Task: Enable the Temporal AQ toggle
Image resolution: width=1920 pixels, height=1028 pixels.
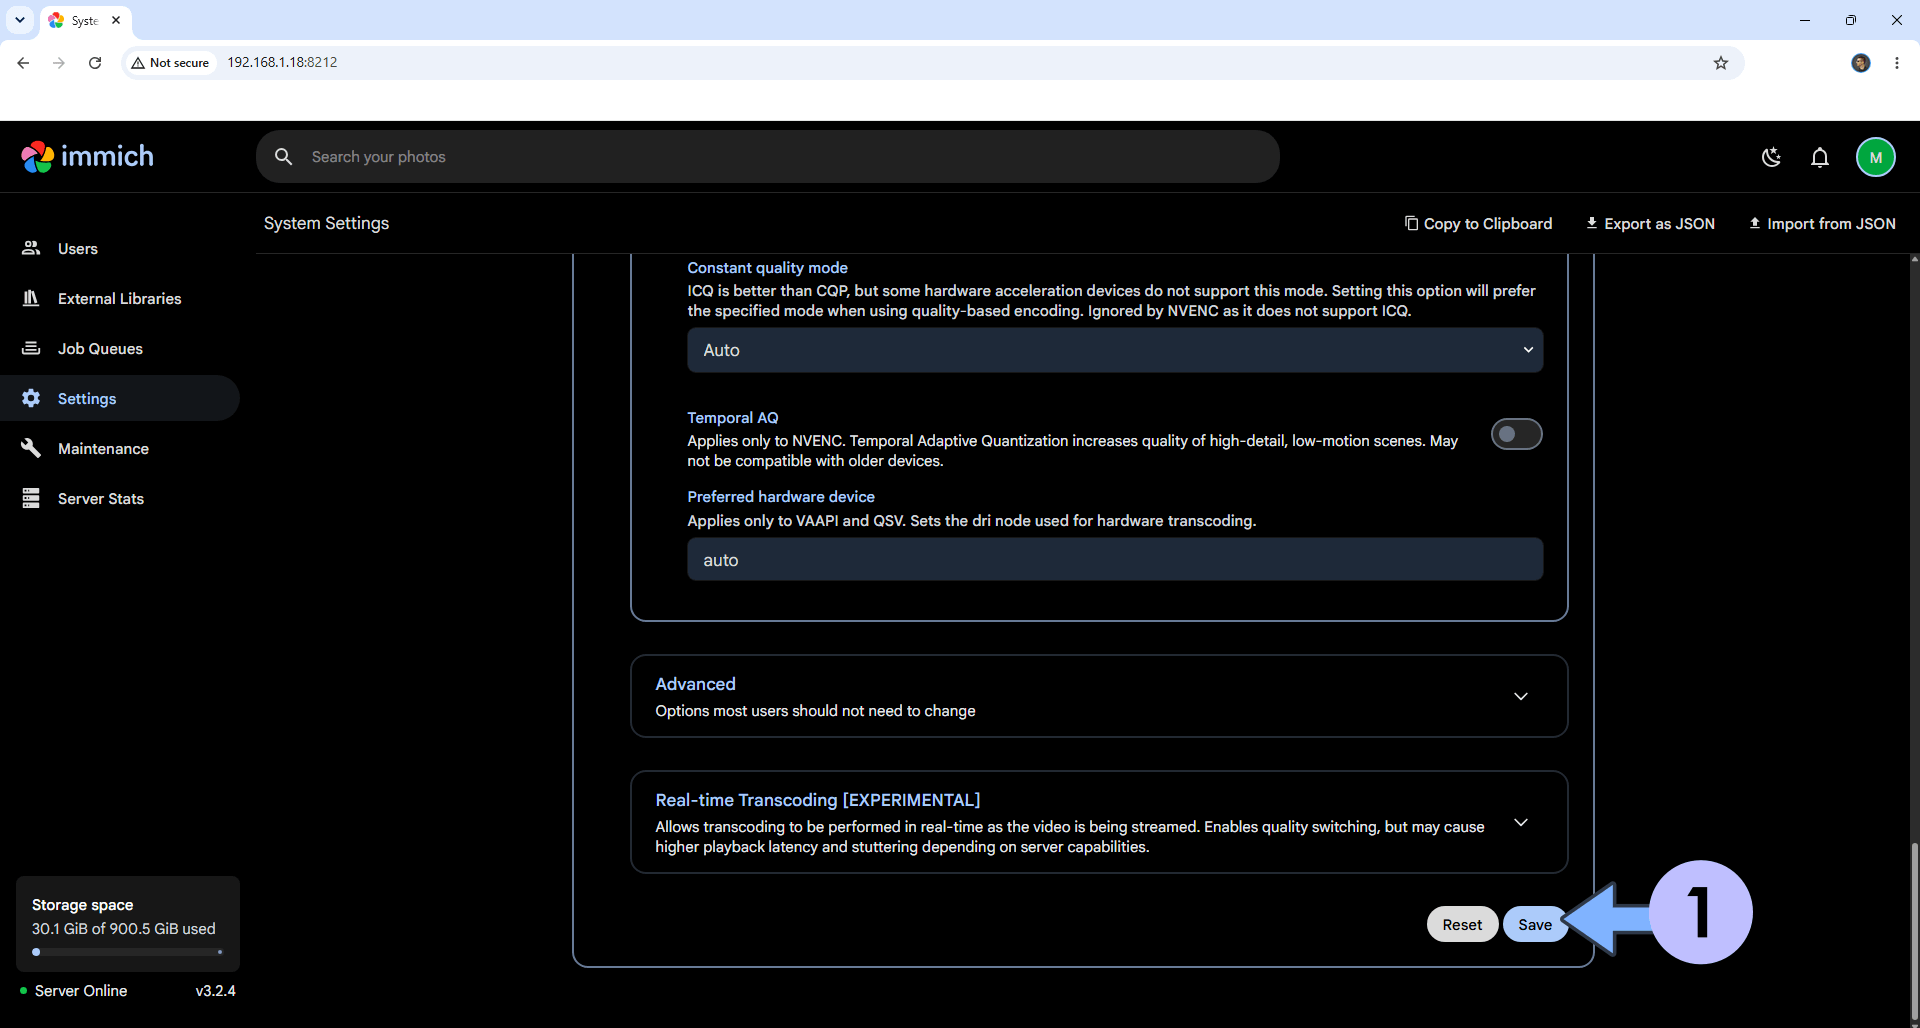Action: 1517,434
